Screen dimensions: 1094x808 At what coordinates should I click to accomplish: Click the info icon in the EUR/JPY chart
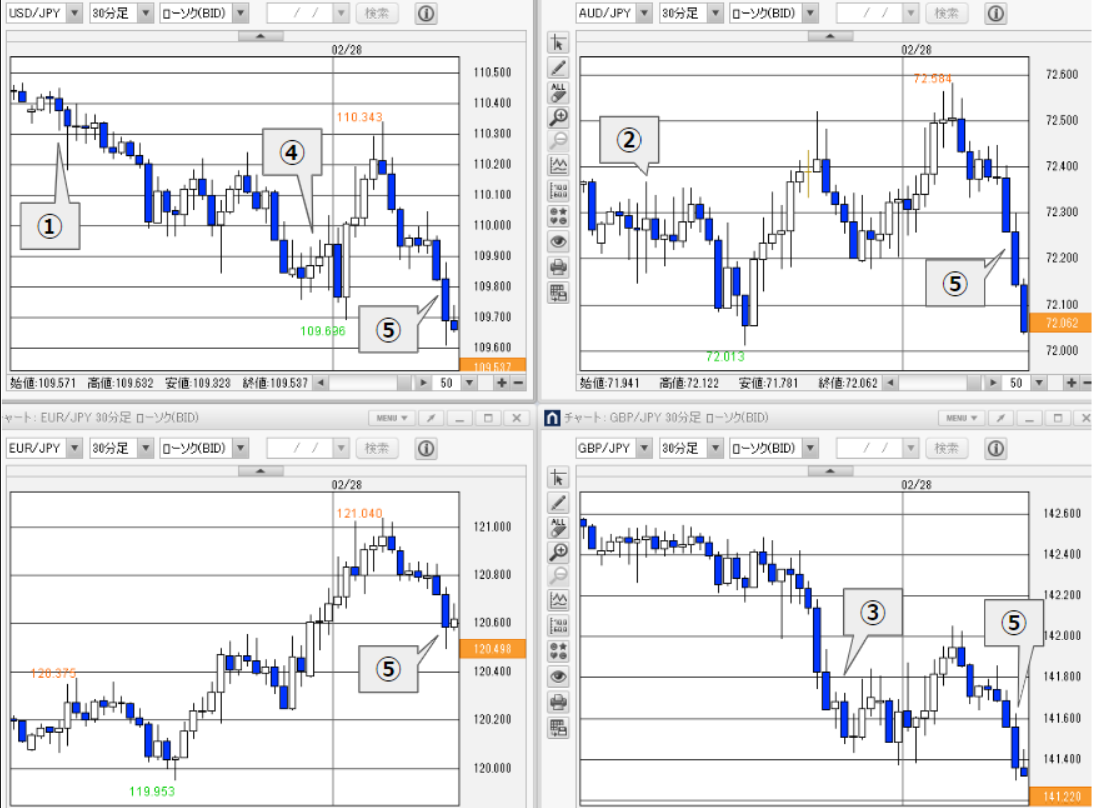426,448
